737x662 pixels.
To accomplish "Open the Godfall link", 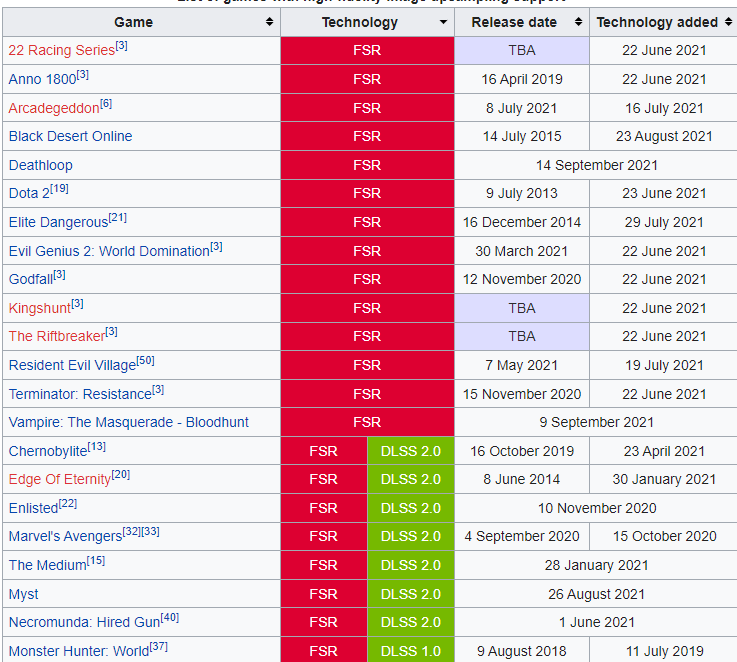I will tap(31, 279).
